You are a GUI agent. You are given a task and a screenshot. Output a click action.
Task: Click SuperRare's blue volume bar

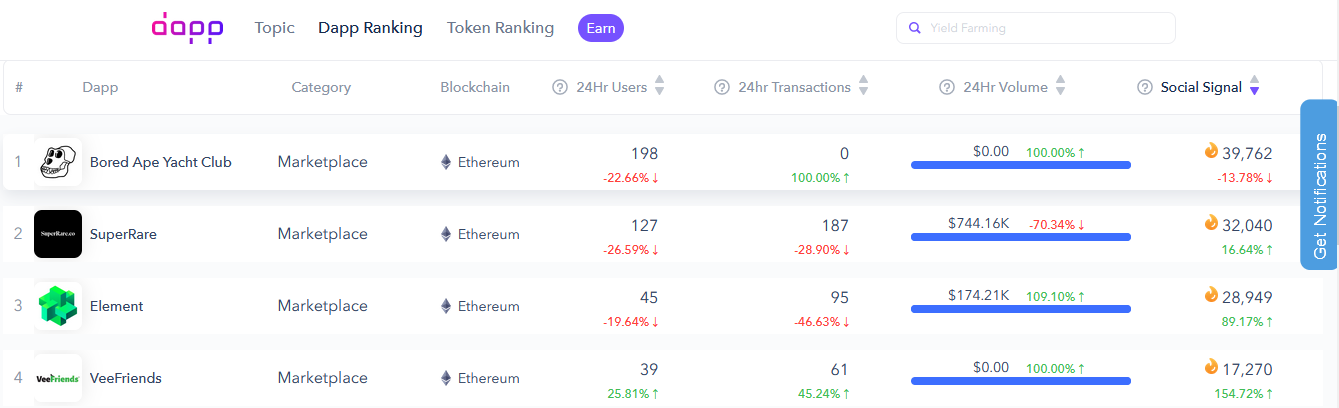1021,237
